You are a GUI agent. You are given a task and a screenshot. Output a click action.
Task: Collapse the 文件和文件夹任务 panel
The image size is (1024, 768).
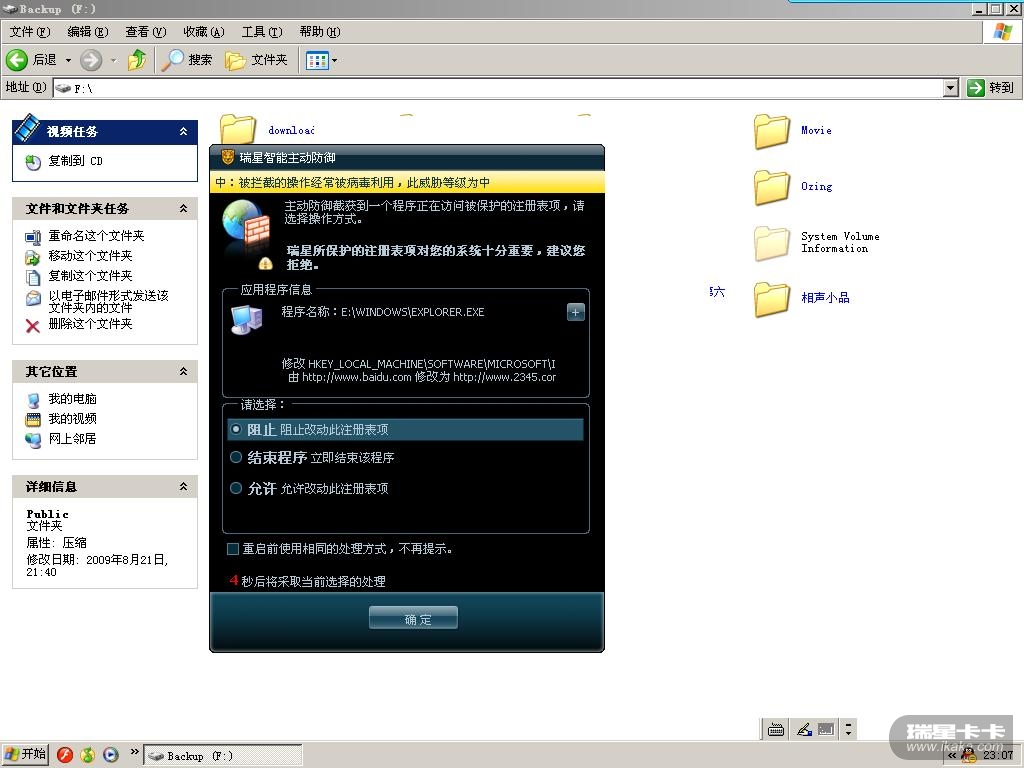point(184,208)
